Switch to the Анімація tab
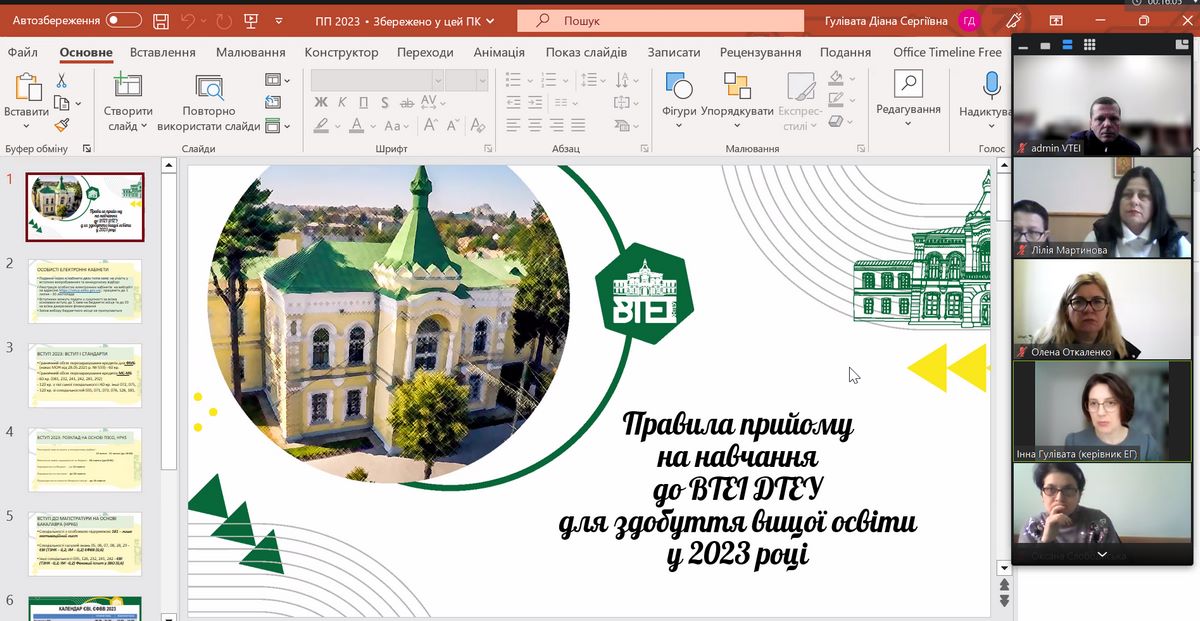 pos(499,52)
